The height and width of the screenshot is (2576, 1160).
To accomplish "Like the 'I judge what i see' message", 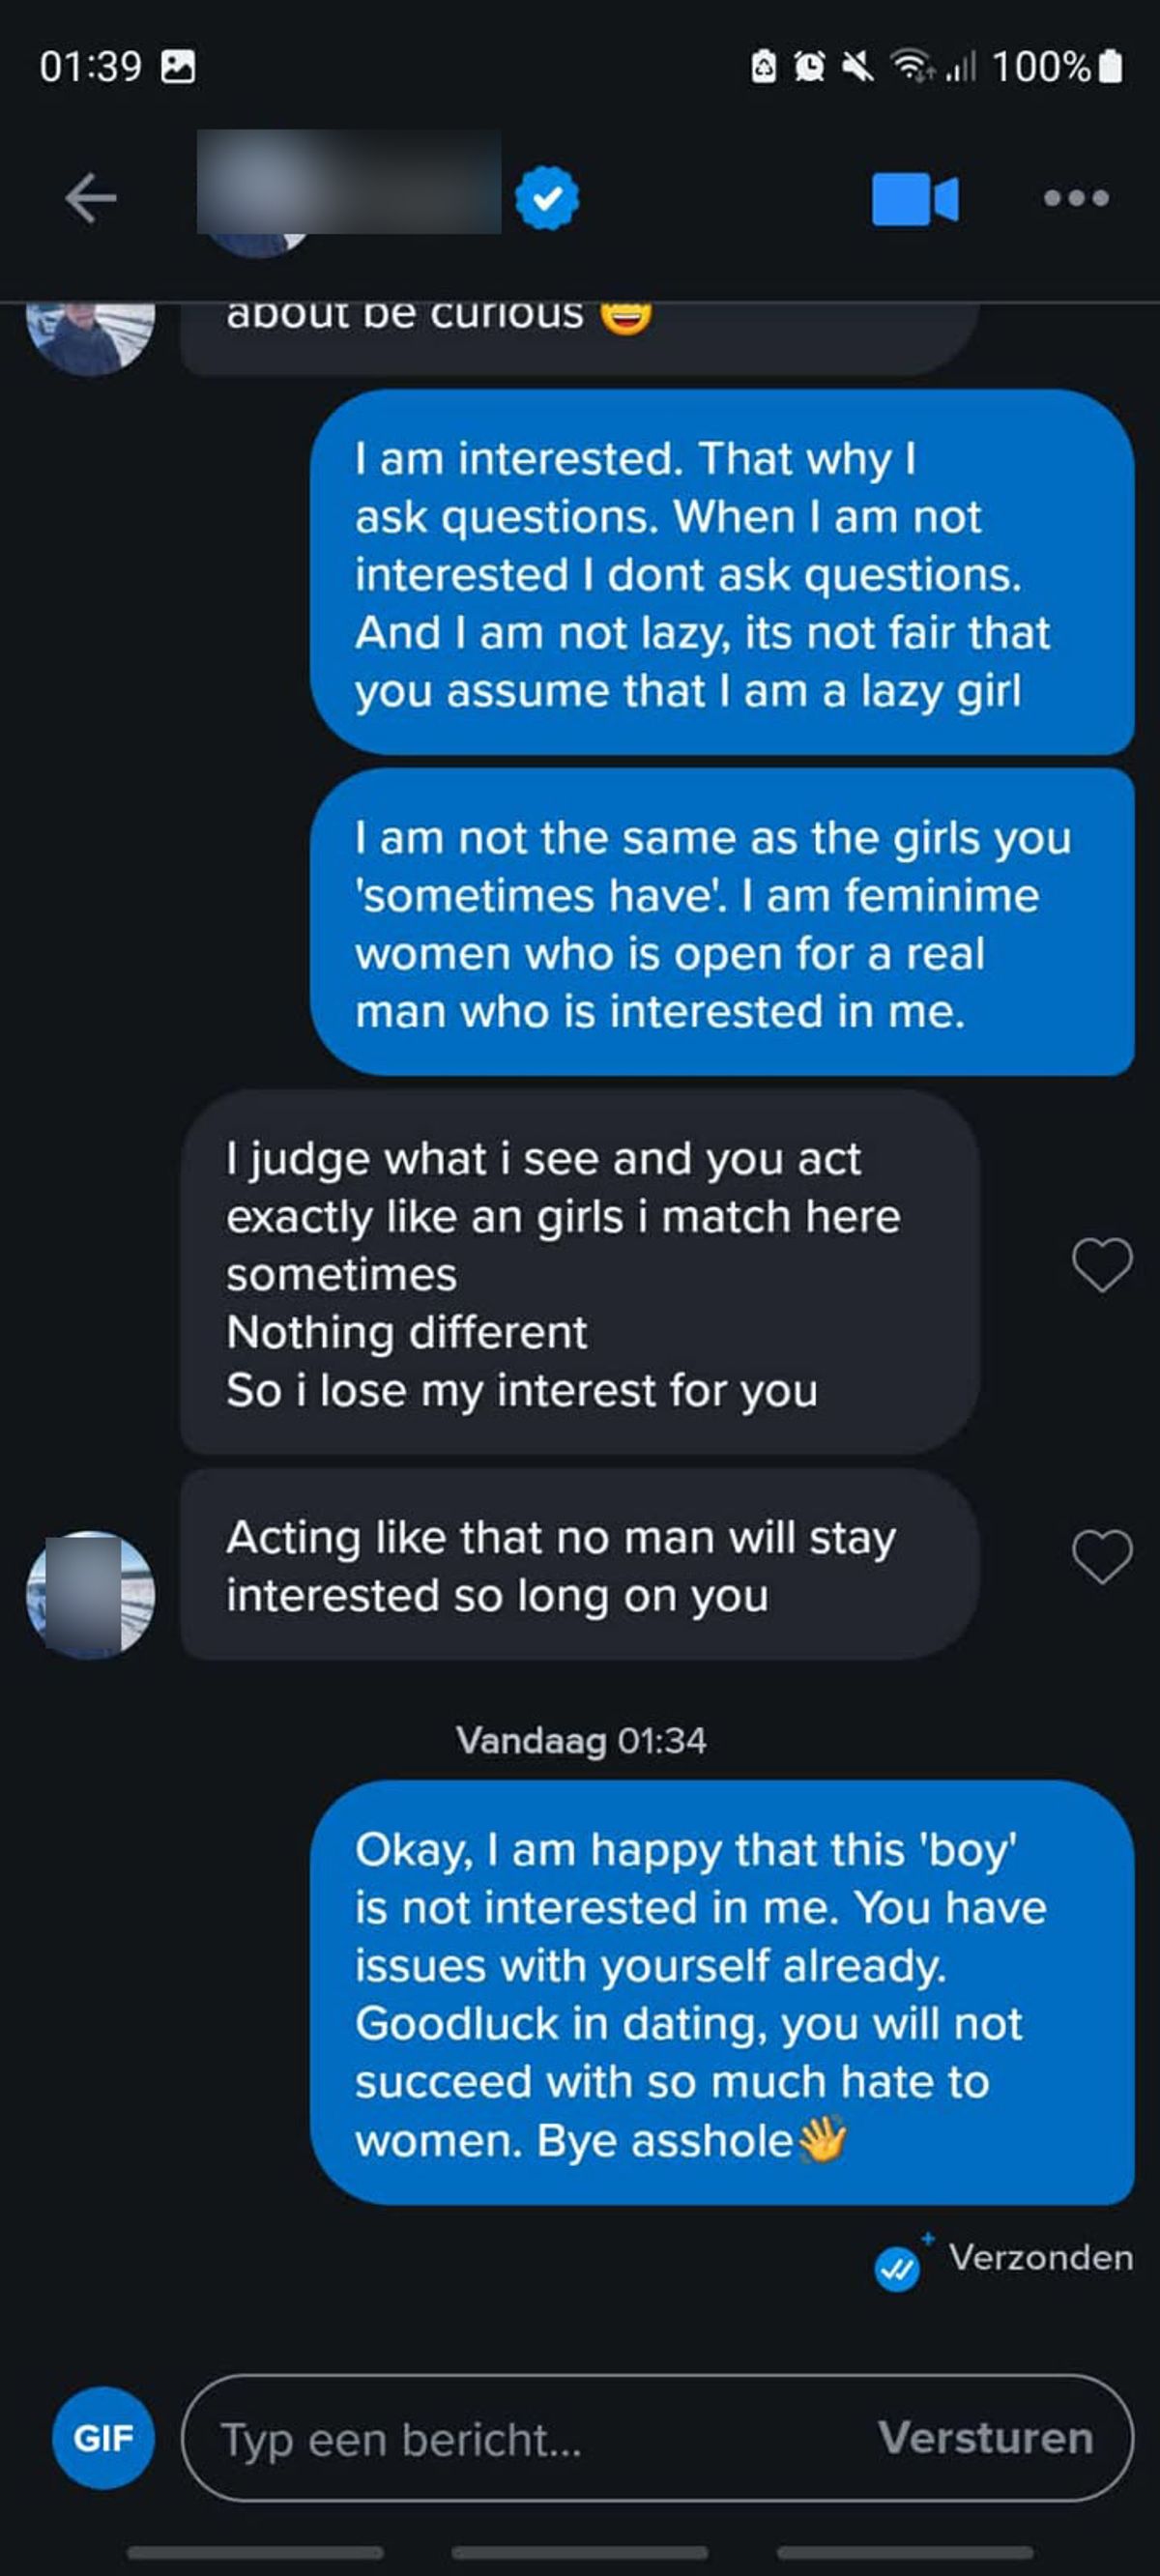I will 1101,1265.
